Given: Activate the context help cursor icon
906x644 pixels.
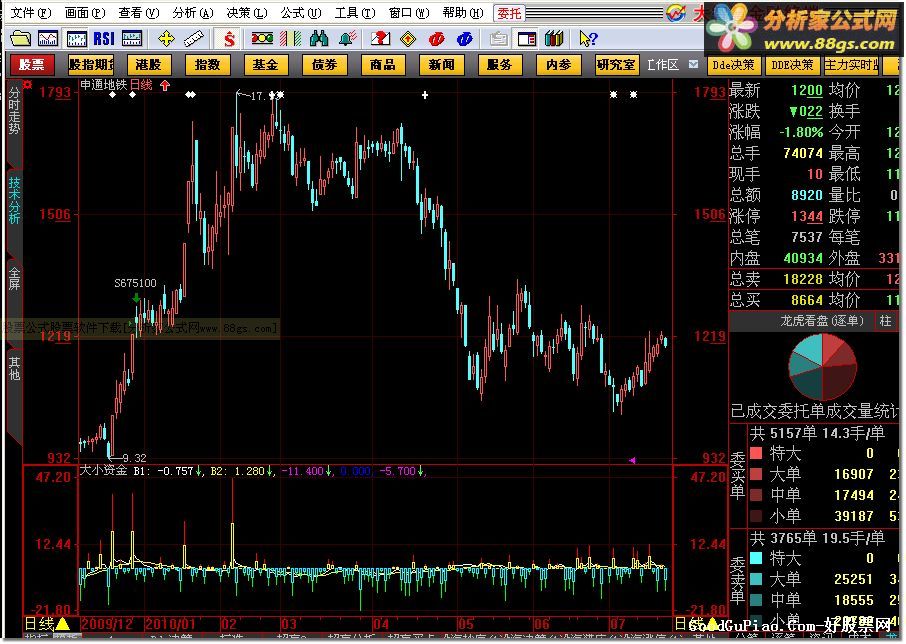Looking at the screenshot, I should coord(588,39).
